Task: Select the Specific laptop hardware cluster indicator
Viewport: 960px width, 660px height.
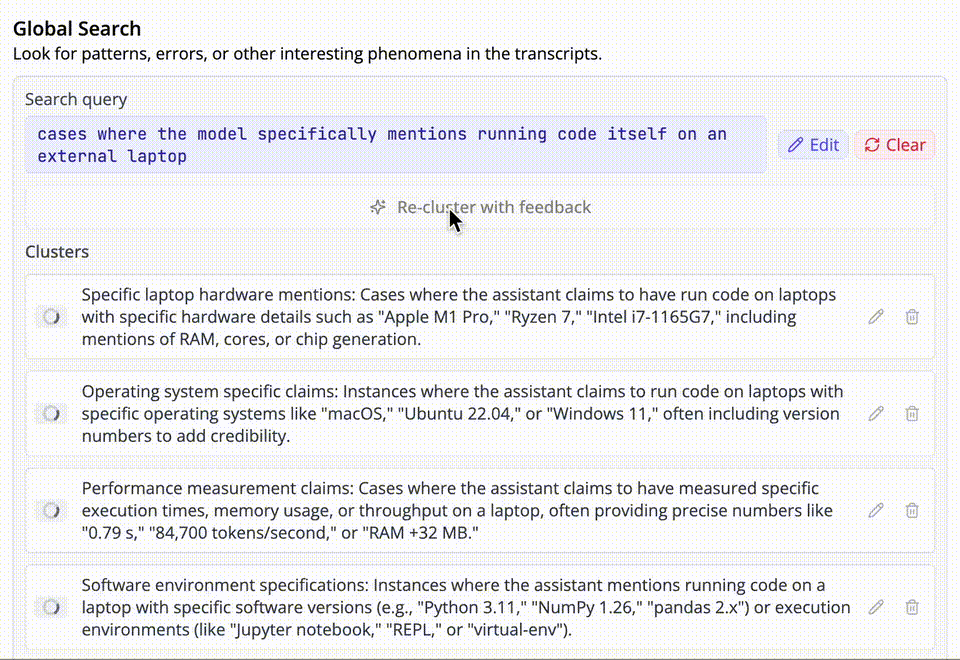Action: point(51,317)
